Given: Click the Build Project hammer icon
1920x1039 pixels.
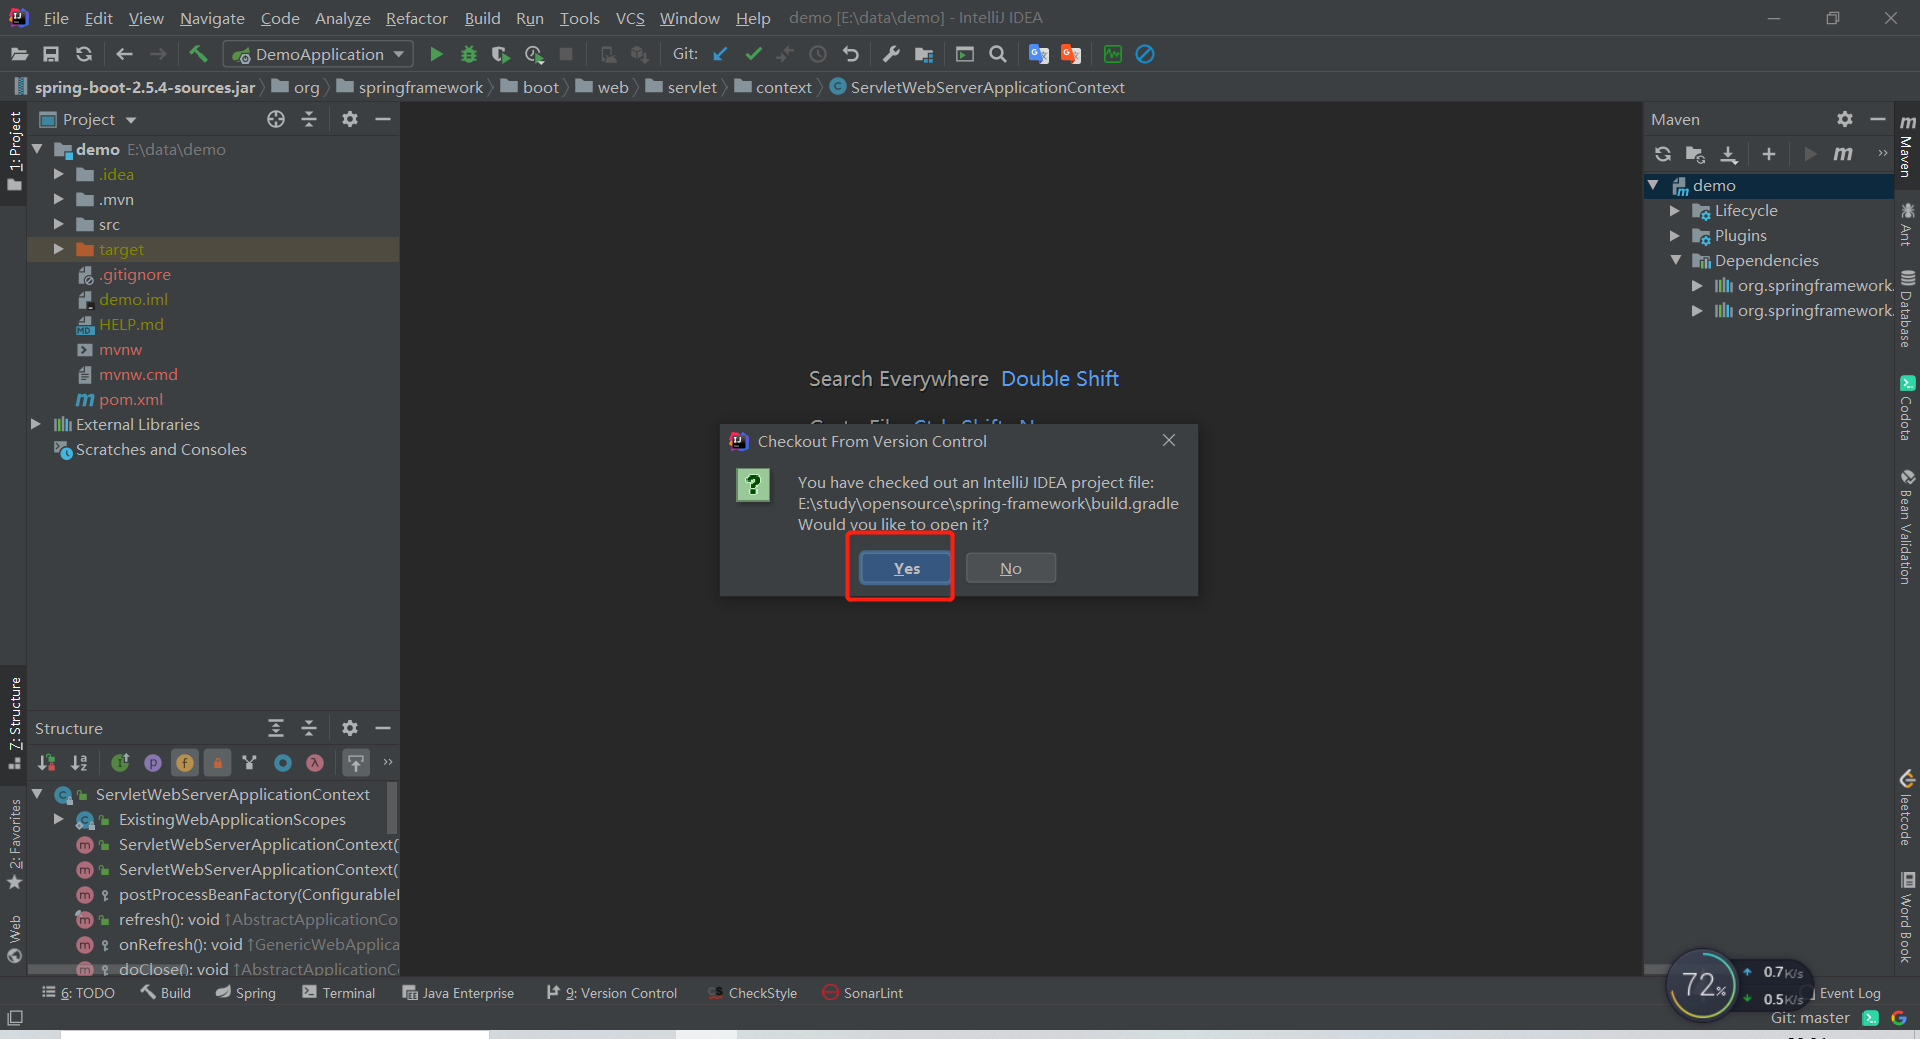Looking at the screenshot, I should 198,54.
